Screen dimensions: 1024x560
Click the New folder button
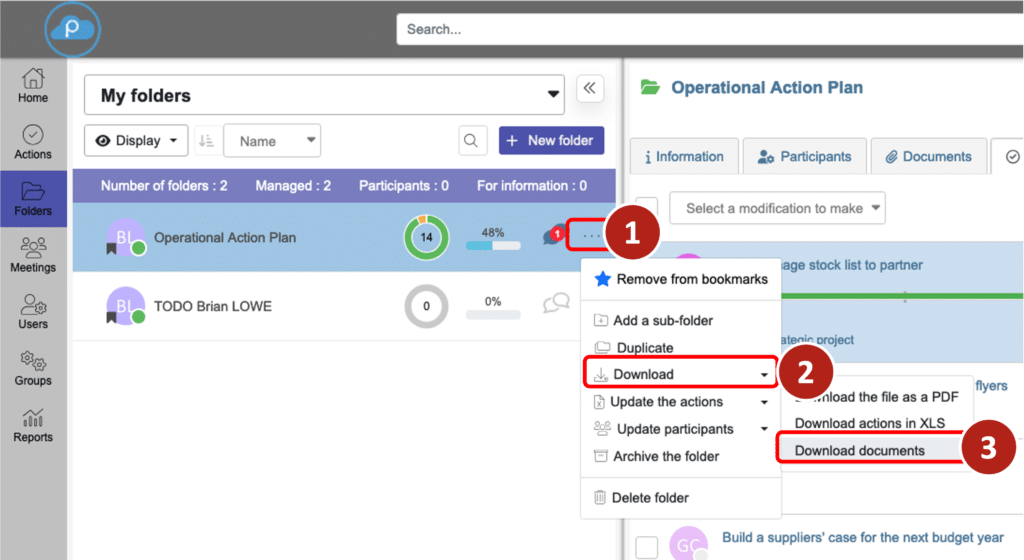pos(551,141)
